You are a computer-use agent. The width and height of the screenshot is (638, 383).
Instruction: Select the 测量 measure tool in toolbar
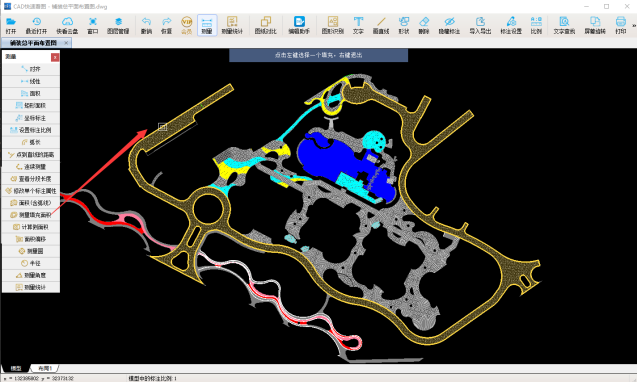pyautogui.click(x=207, y=25)
